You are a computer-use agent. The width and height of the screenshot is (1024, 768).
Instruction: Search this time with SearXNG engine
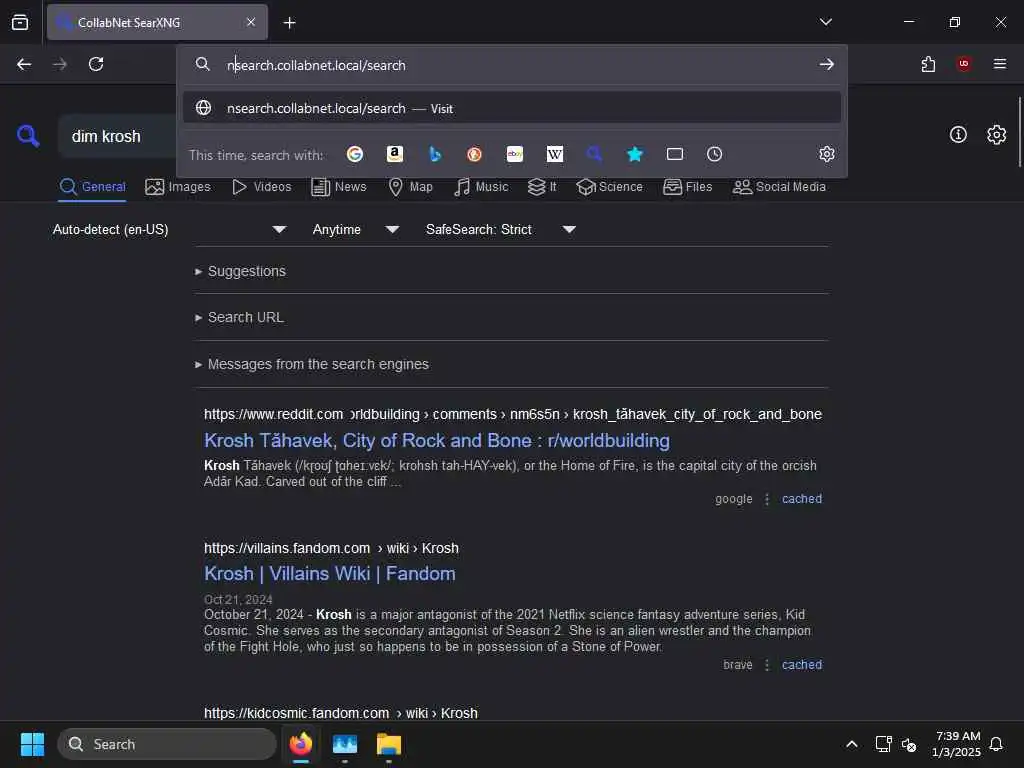(594, 154)
